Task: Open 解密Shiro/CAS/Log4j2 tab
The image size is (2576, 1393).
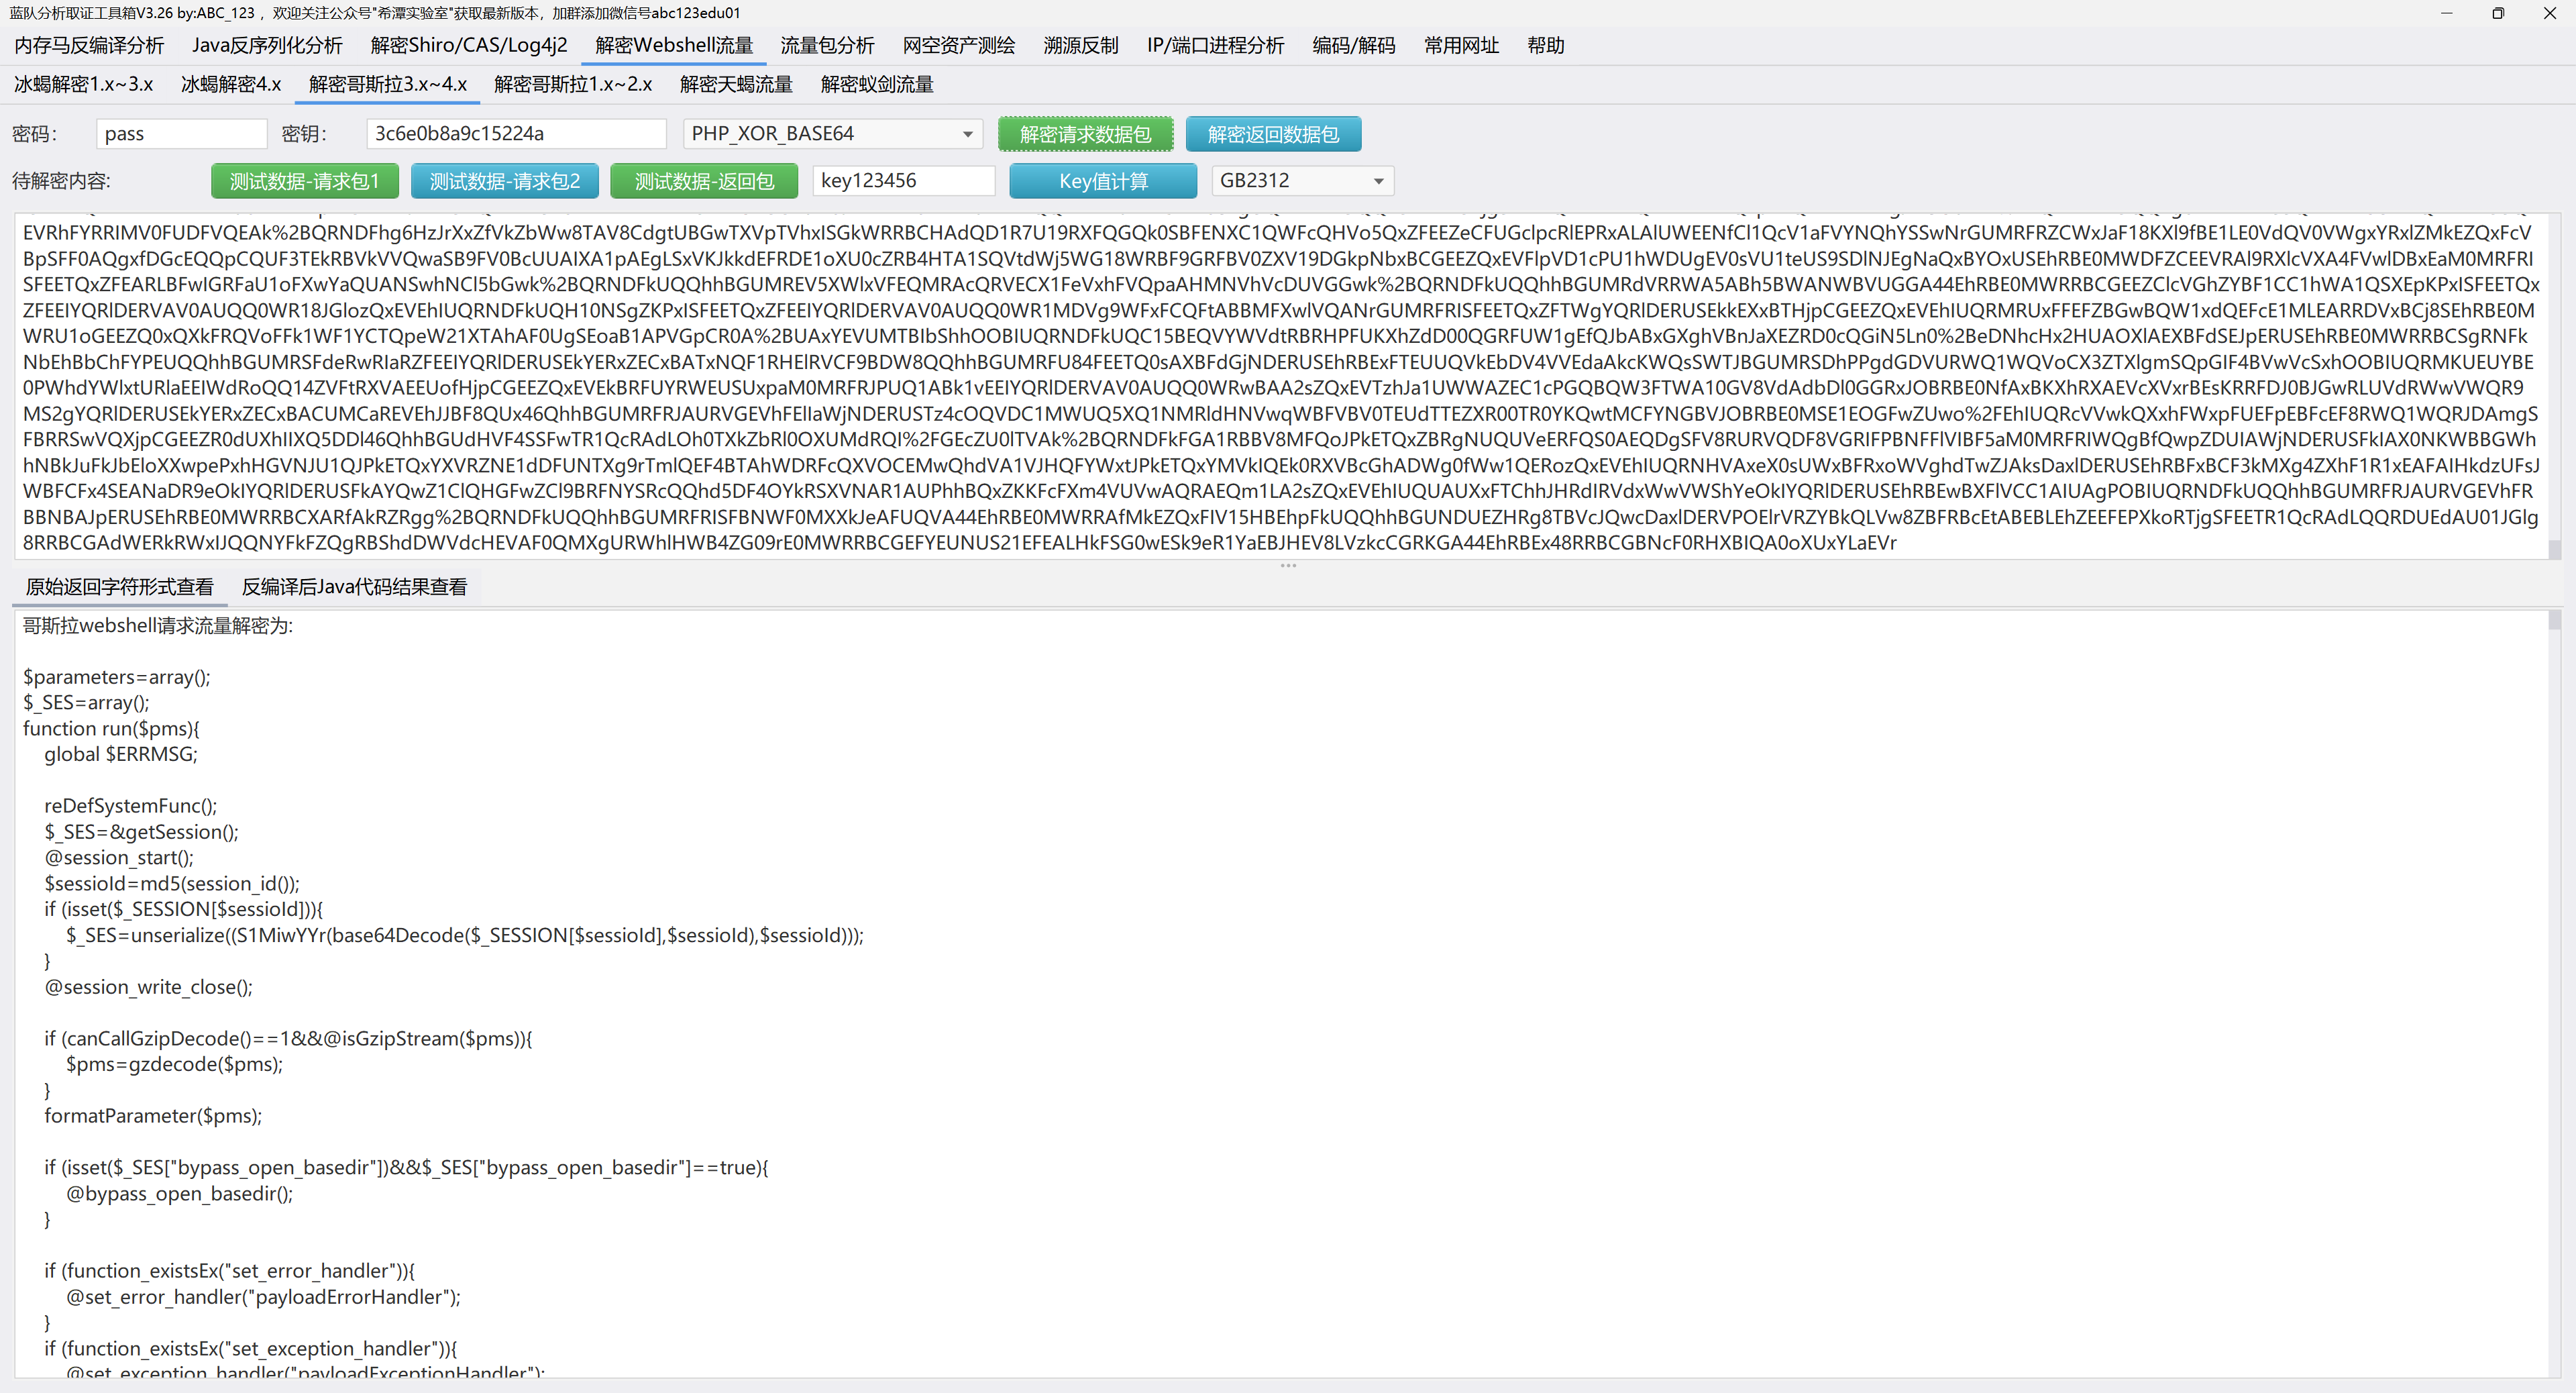Action: 468,46
